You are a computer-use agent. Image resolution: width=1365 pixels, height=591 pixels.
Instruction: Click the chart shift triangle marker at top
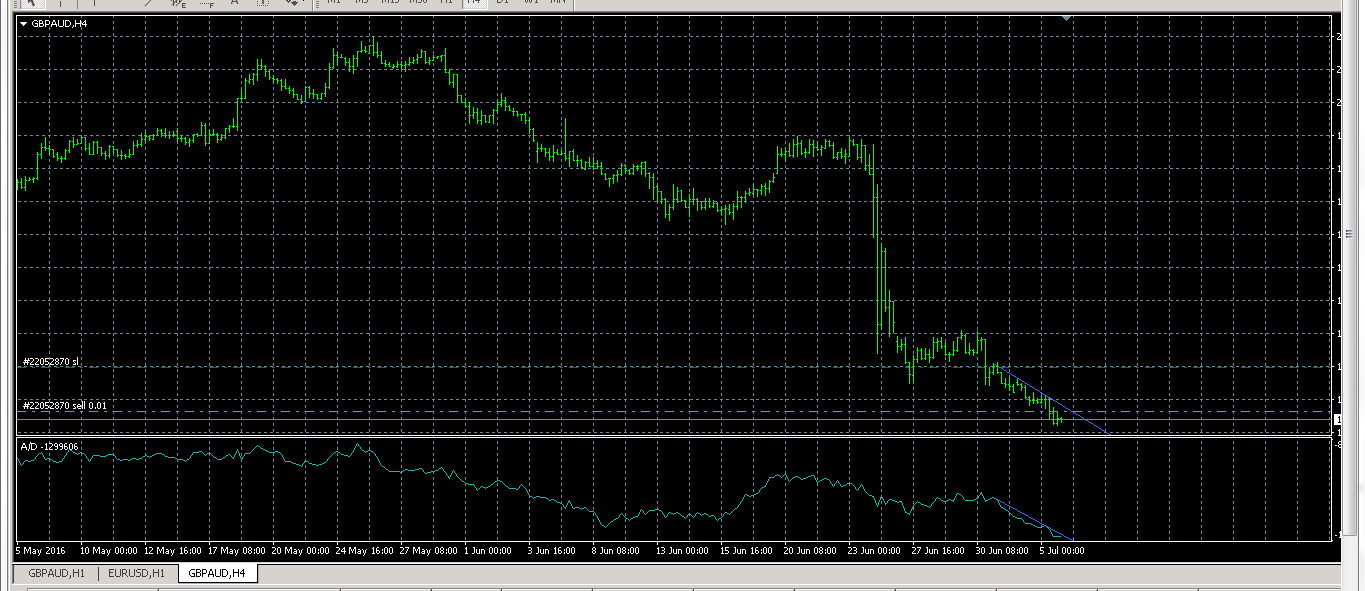tap(1067, 18)
